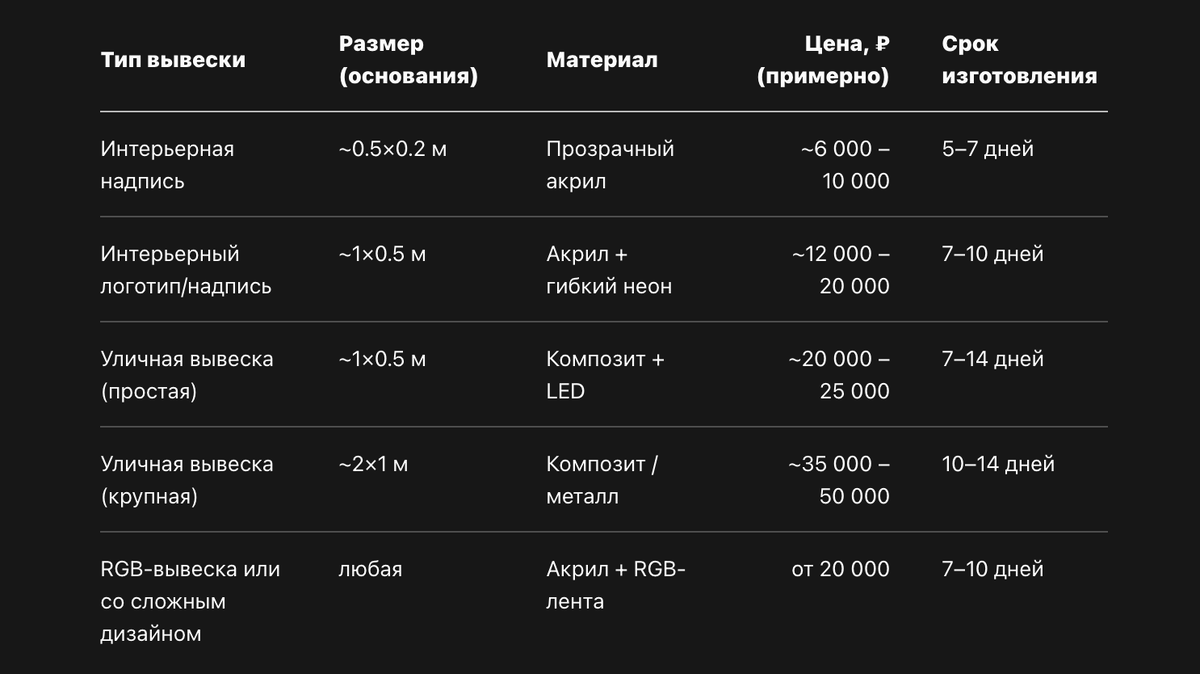Select the 'Акрил + гибкий неон' cell
The height and width of the screenshot is (674, 1200).
click(x=609, y=270)
